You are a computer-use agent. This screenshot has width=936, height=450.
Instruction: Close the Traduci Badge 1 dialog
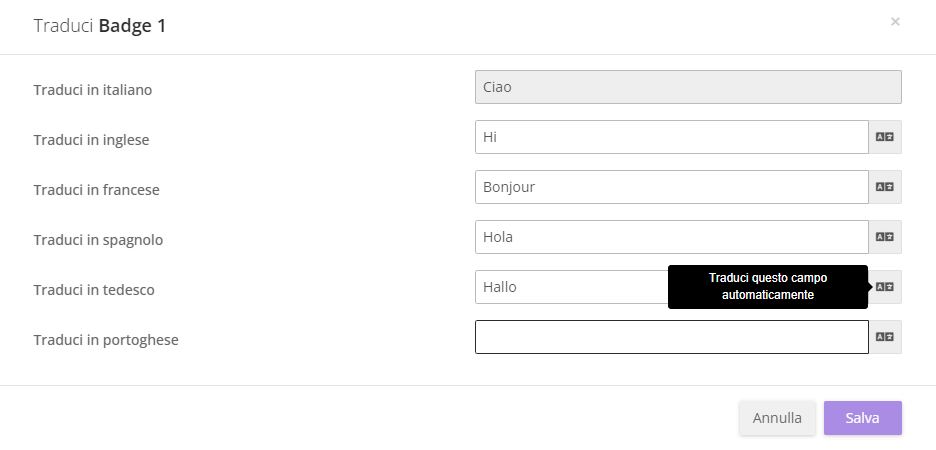coord(895,21)
